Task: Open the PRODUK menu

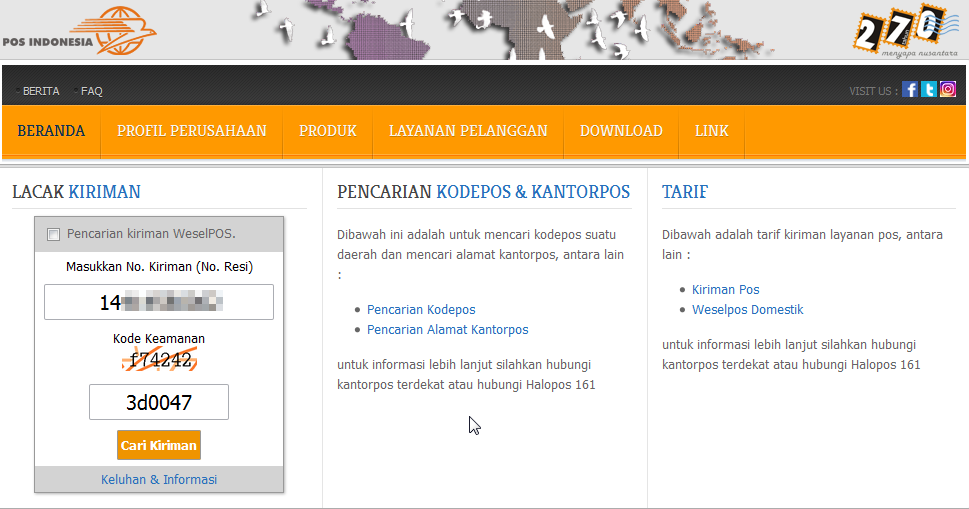Action: click(x=328, y=131)
